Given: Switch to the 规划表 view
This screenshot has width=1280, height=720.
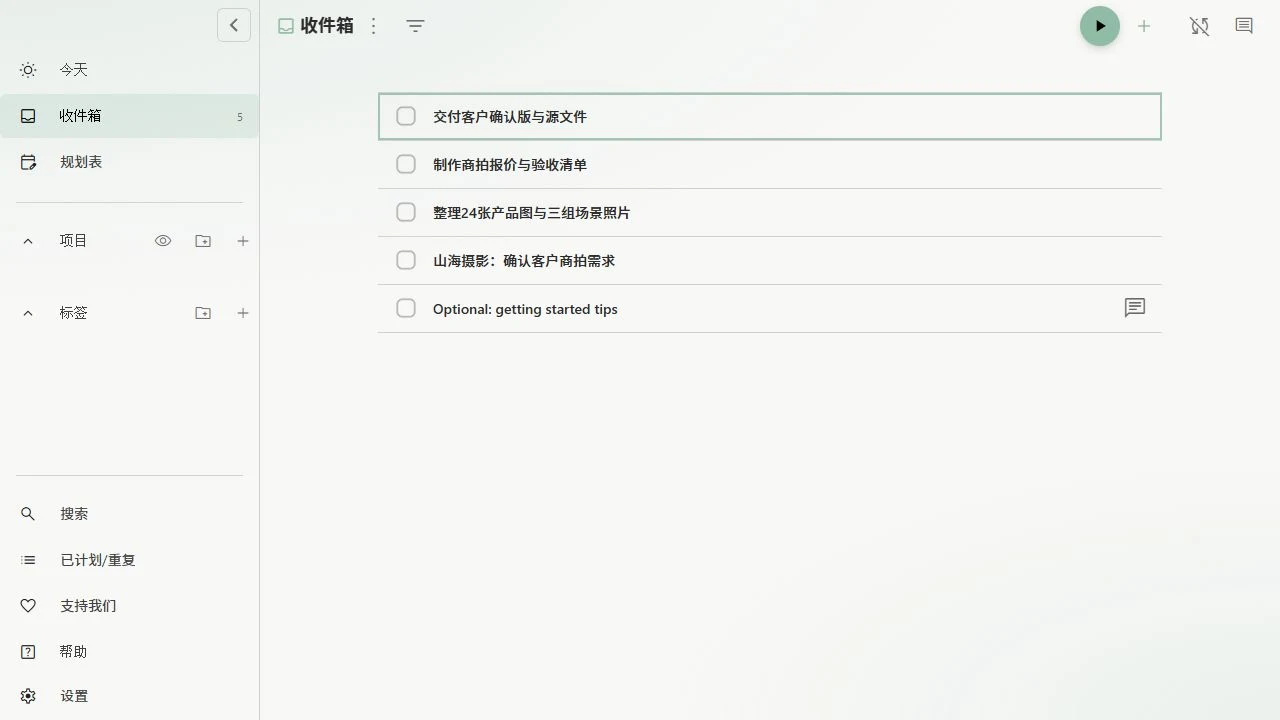Looking at the screenshot, I should click(129, 162).
